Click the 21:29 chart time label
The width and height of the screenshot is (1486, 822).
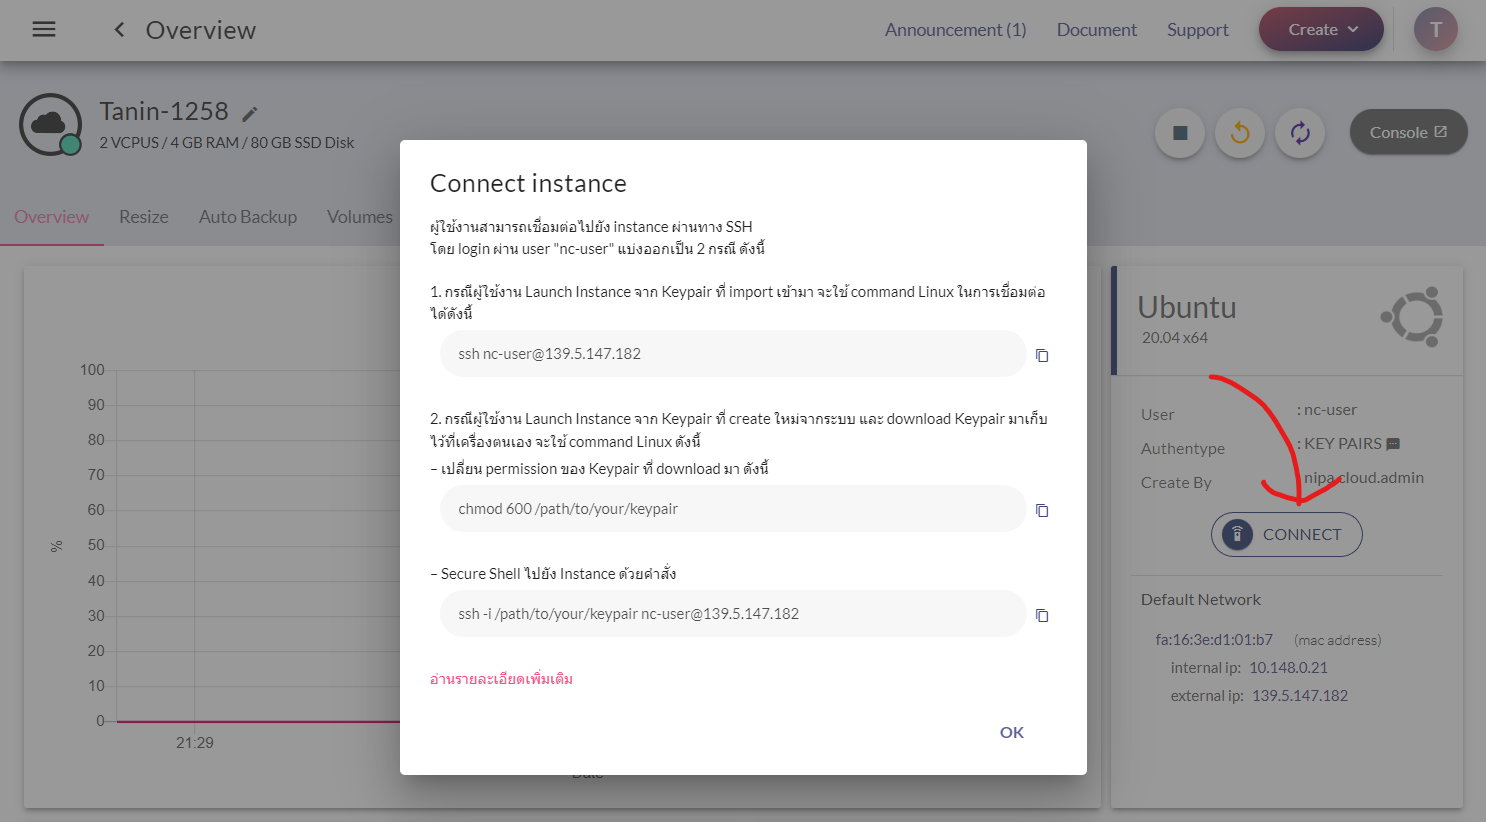(195, 743)
